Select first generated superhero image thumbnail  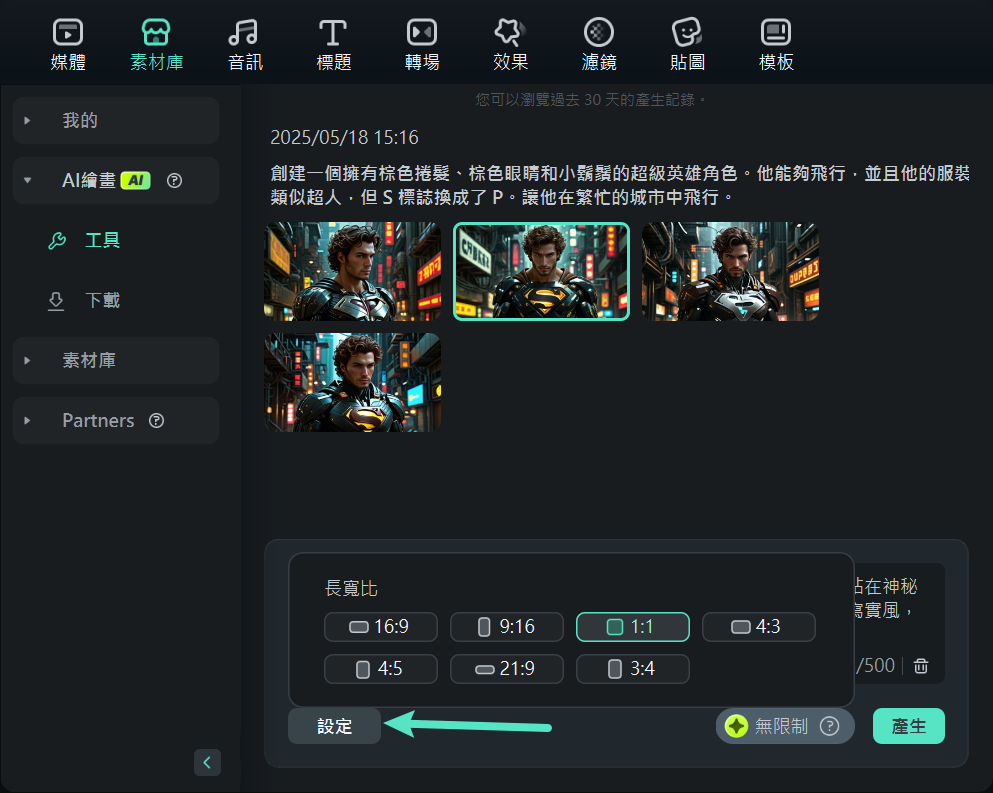point(352,271)
